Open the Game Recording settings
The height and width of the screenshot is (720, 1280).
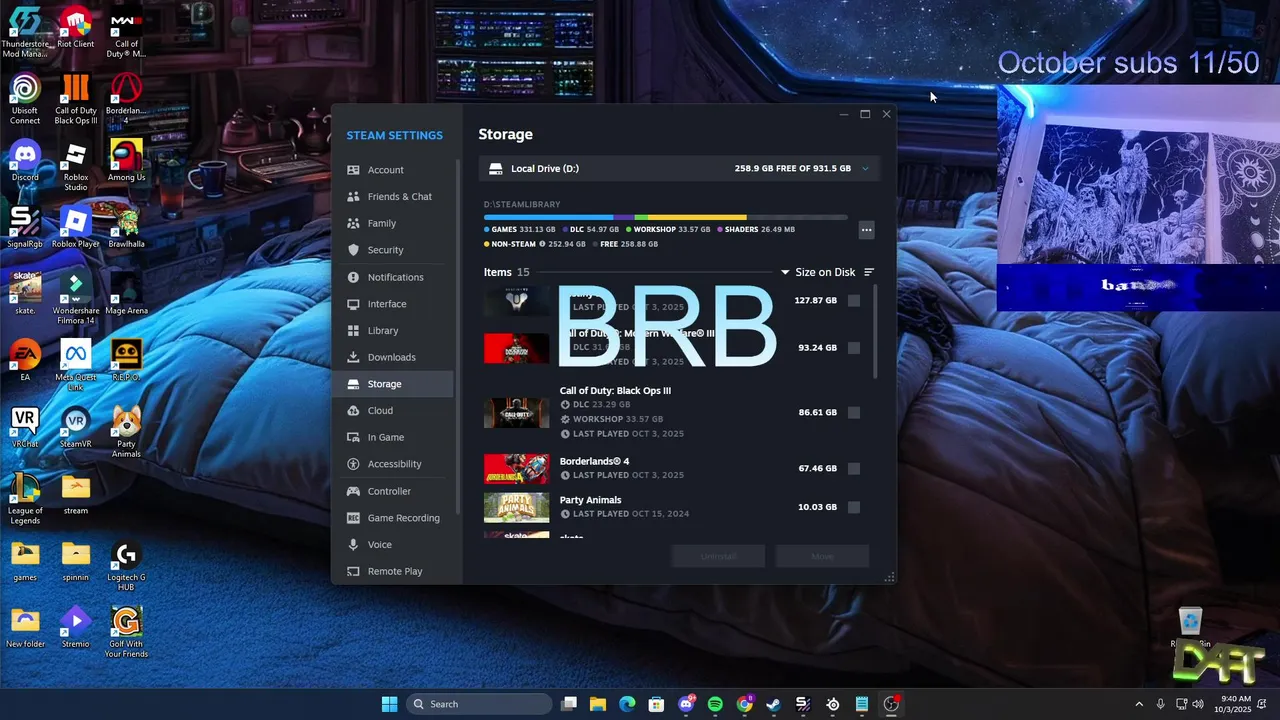pos(394,518)
